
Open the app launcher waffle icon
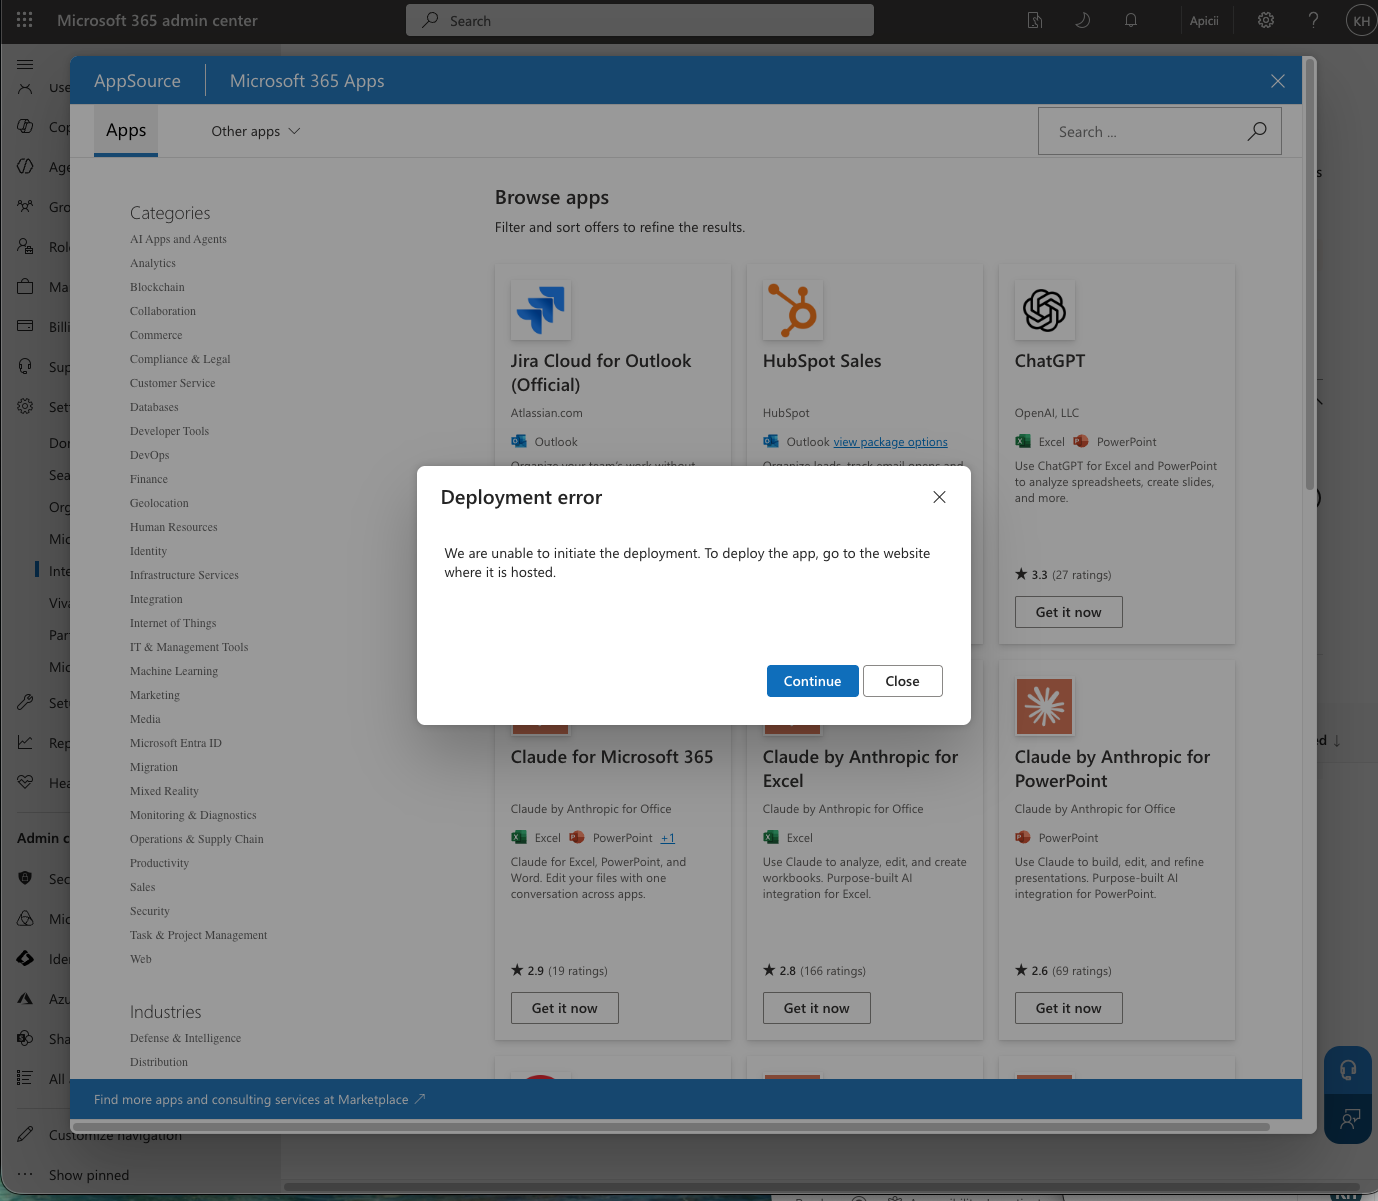(25, 20)
